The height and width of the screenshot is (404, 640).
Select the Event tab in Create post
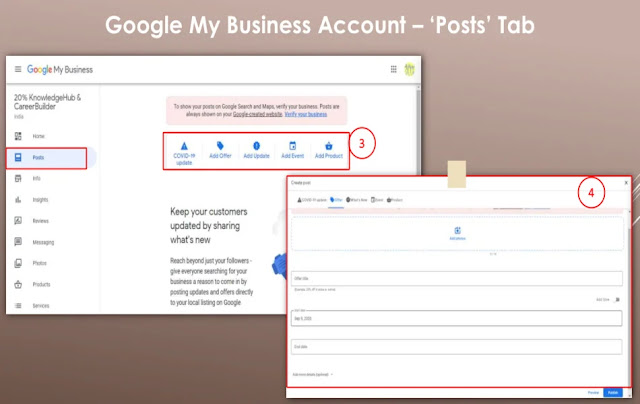coord(377,200)
